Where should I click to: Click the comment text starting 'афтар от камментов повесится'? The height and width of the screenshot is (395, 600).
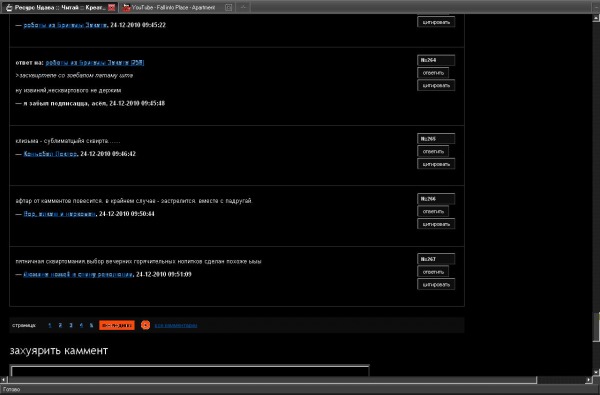pos(134,201)
